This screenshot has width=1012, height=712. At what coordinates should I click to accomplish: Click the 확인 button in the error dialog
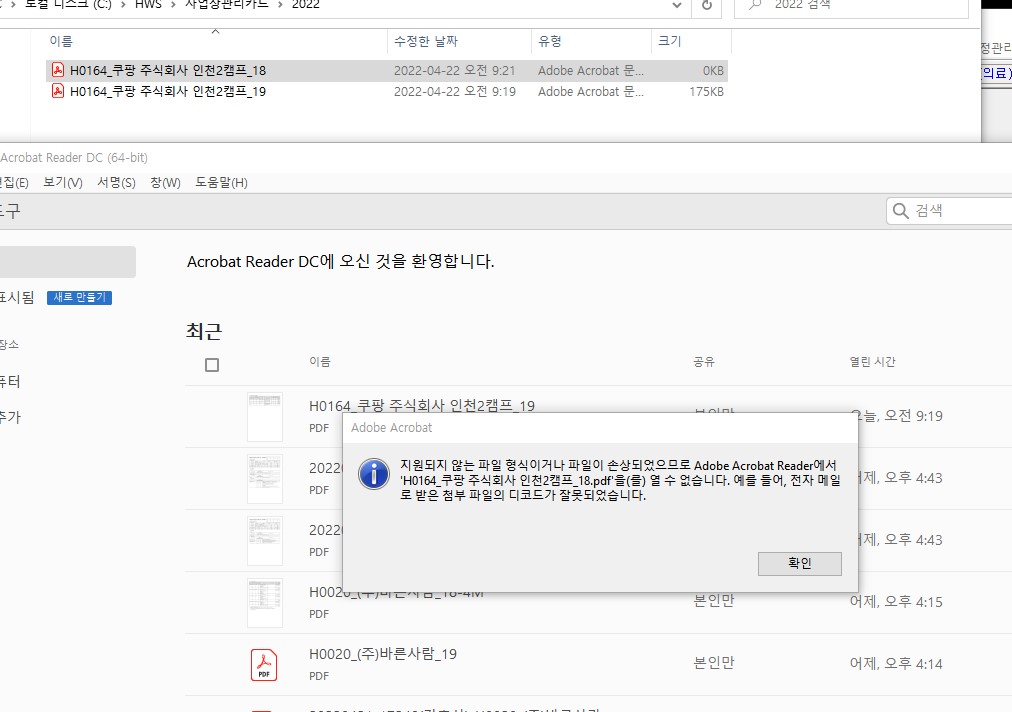[x=800, y=564]
